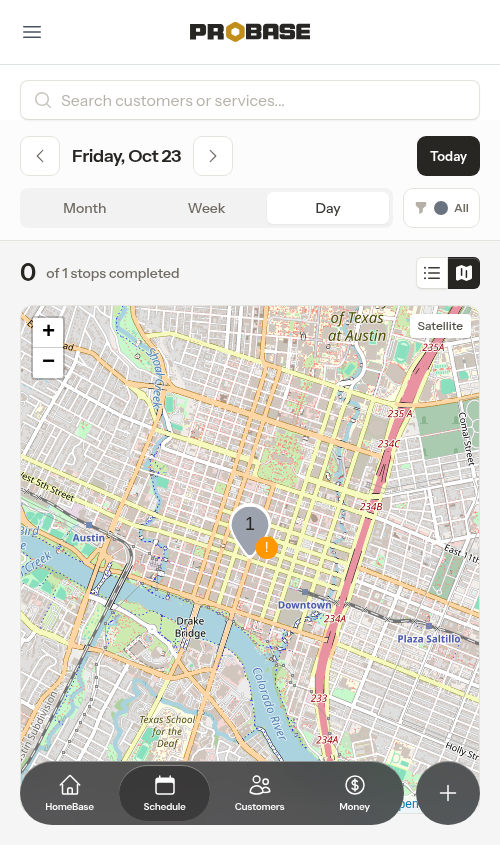Go to next day arrow
Viewport: 500px width, 845px height.
click(213, 156)
